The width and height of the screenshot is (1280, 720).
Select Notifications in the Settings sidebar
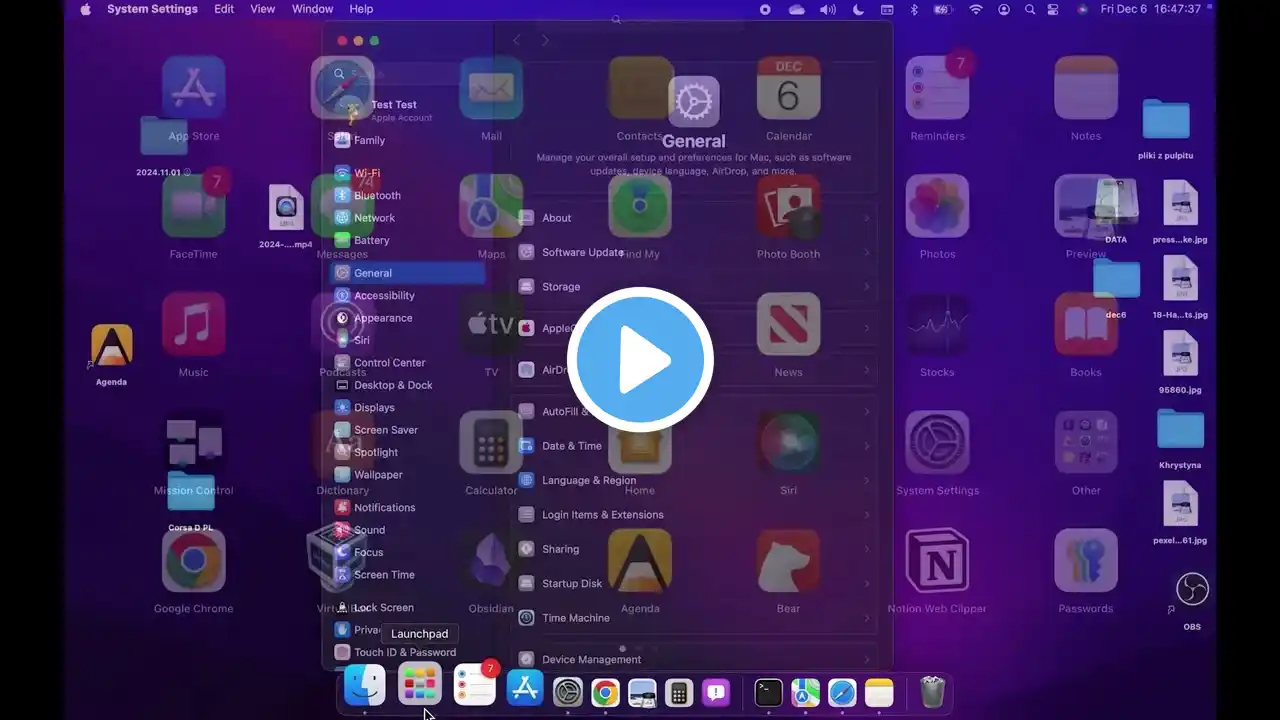(x=408, y=508)
